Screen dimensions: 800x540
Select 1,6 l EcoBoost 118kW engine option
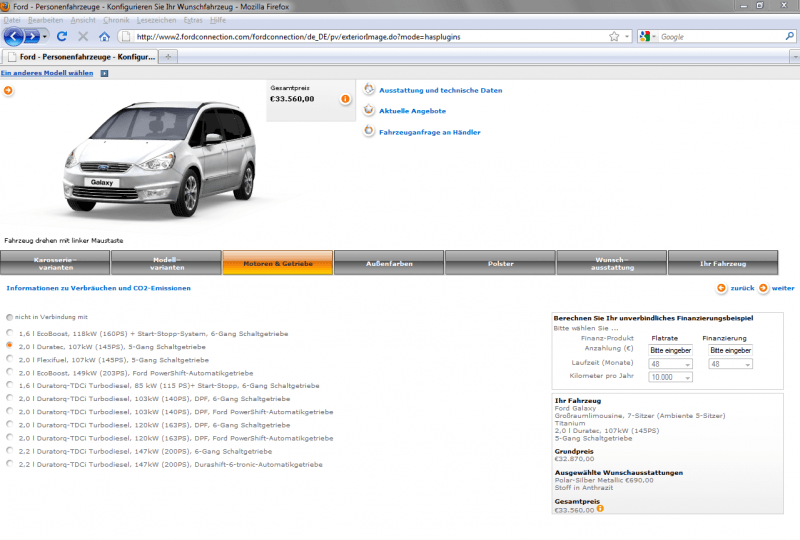click(10, 333)
